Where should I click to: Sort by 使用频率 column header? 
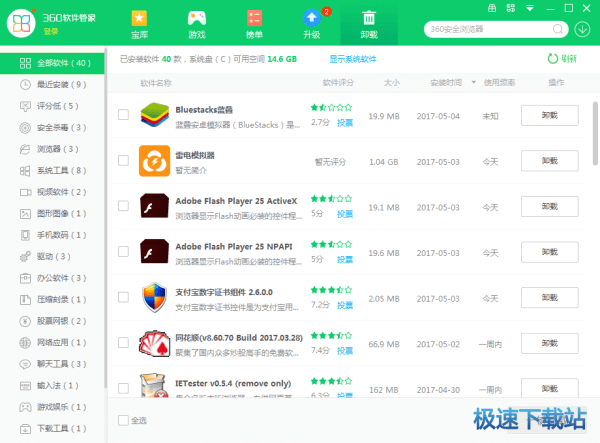(x=499, y=83)
